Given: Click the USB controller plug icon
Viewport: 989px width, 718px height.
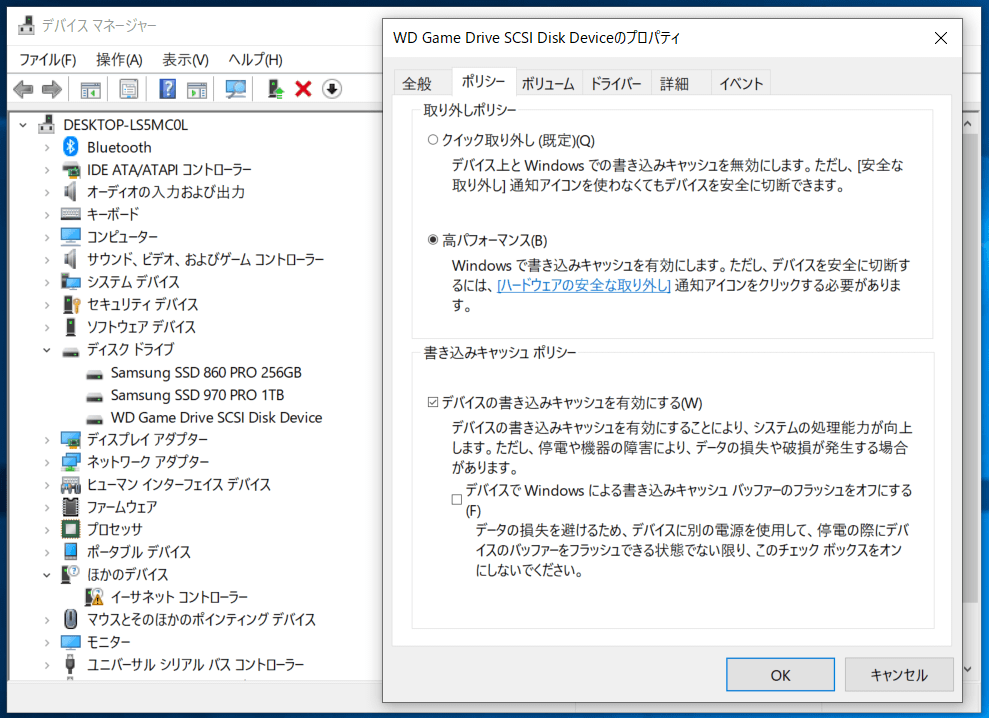Looking at the screenshot, I should coord(71,664).
